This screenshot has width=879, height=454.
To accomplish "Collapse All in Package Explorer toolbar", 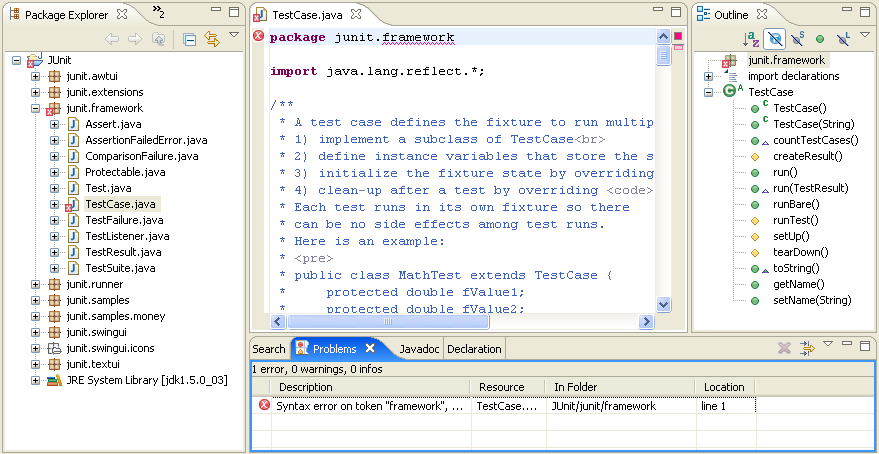I will (x=190, y=39).
